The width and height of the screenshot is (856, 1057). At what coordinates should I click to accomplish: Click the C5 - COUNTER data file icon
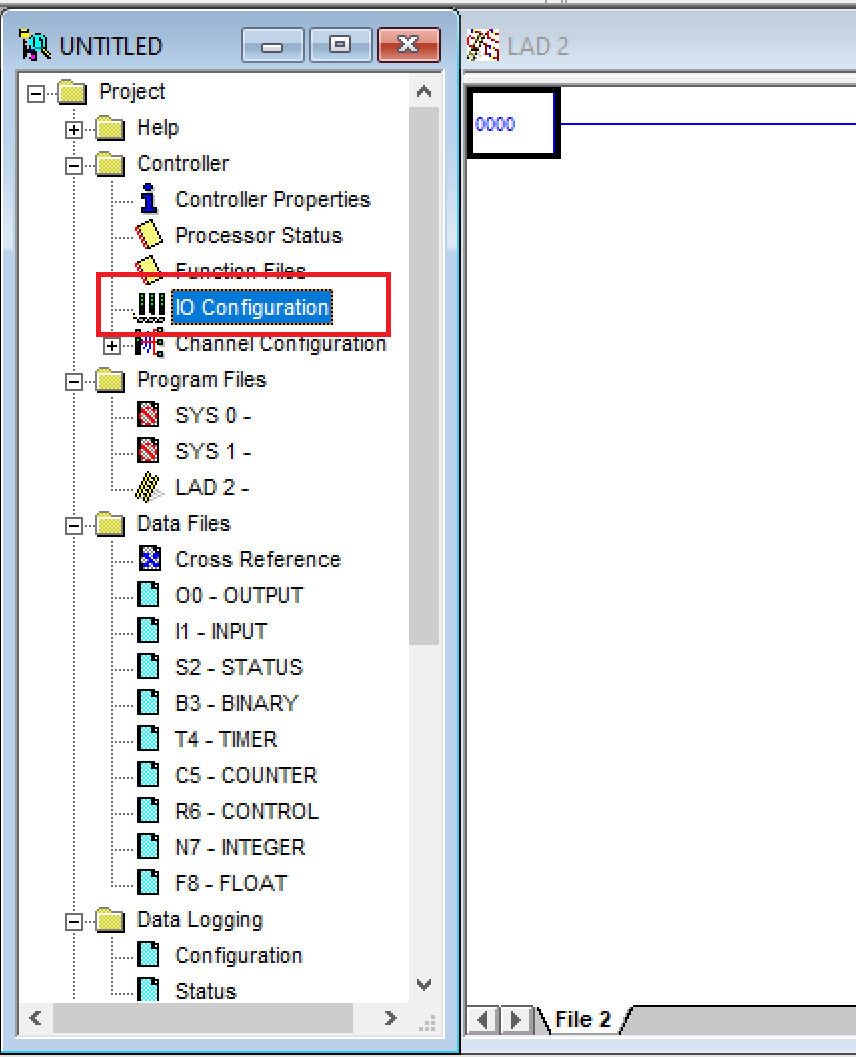point(148,775)
